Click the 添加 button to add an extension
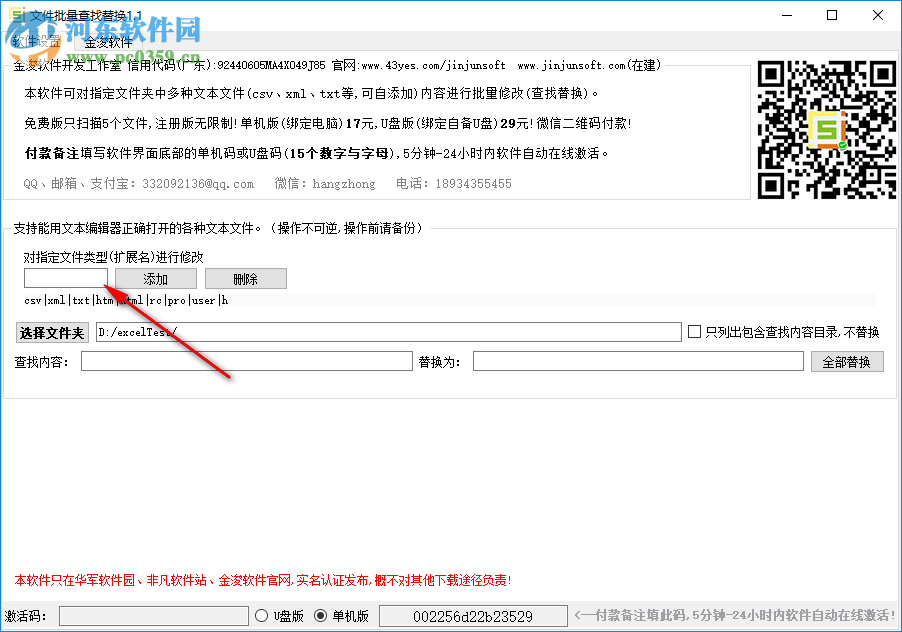 point(155,278)
